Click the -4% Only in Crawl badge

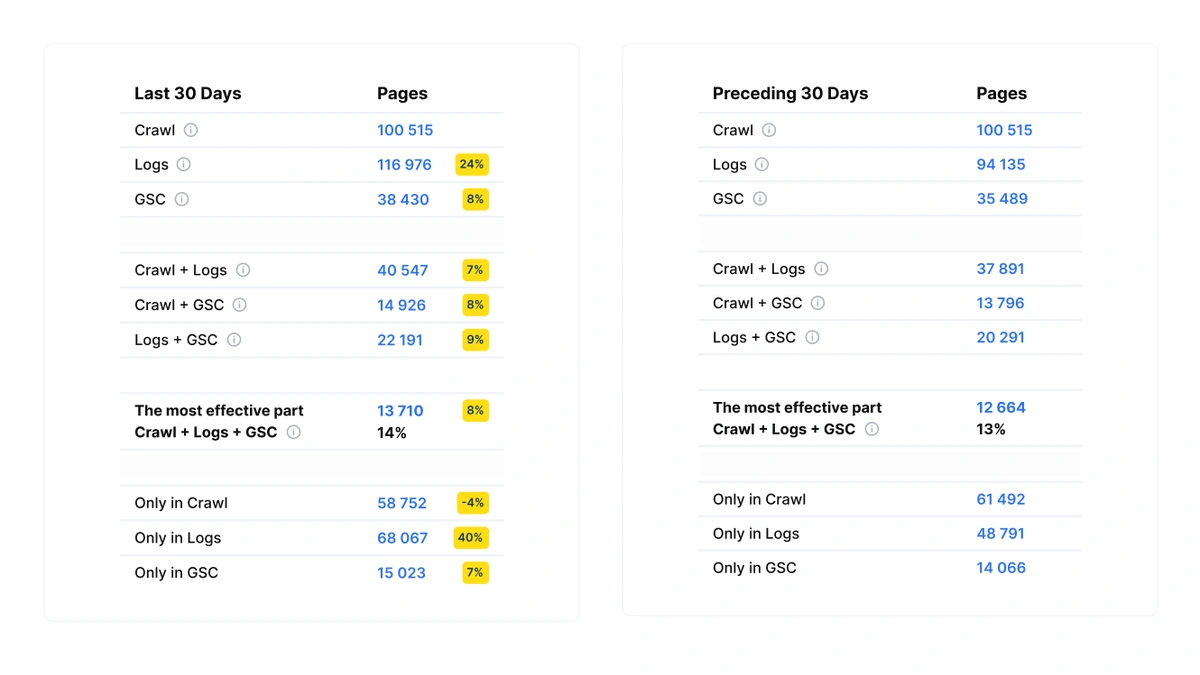[472, 503]
